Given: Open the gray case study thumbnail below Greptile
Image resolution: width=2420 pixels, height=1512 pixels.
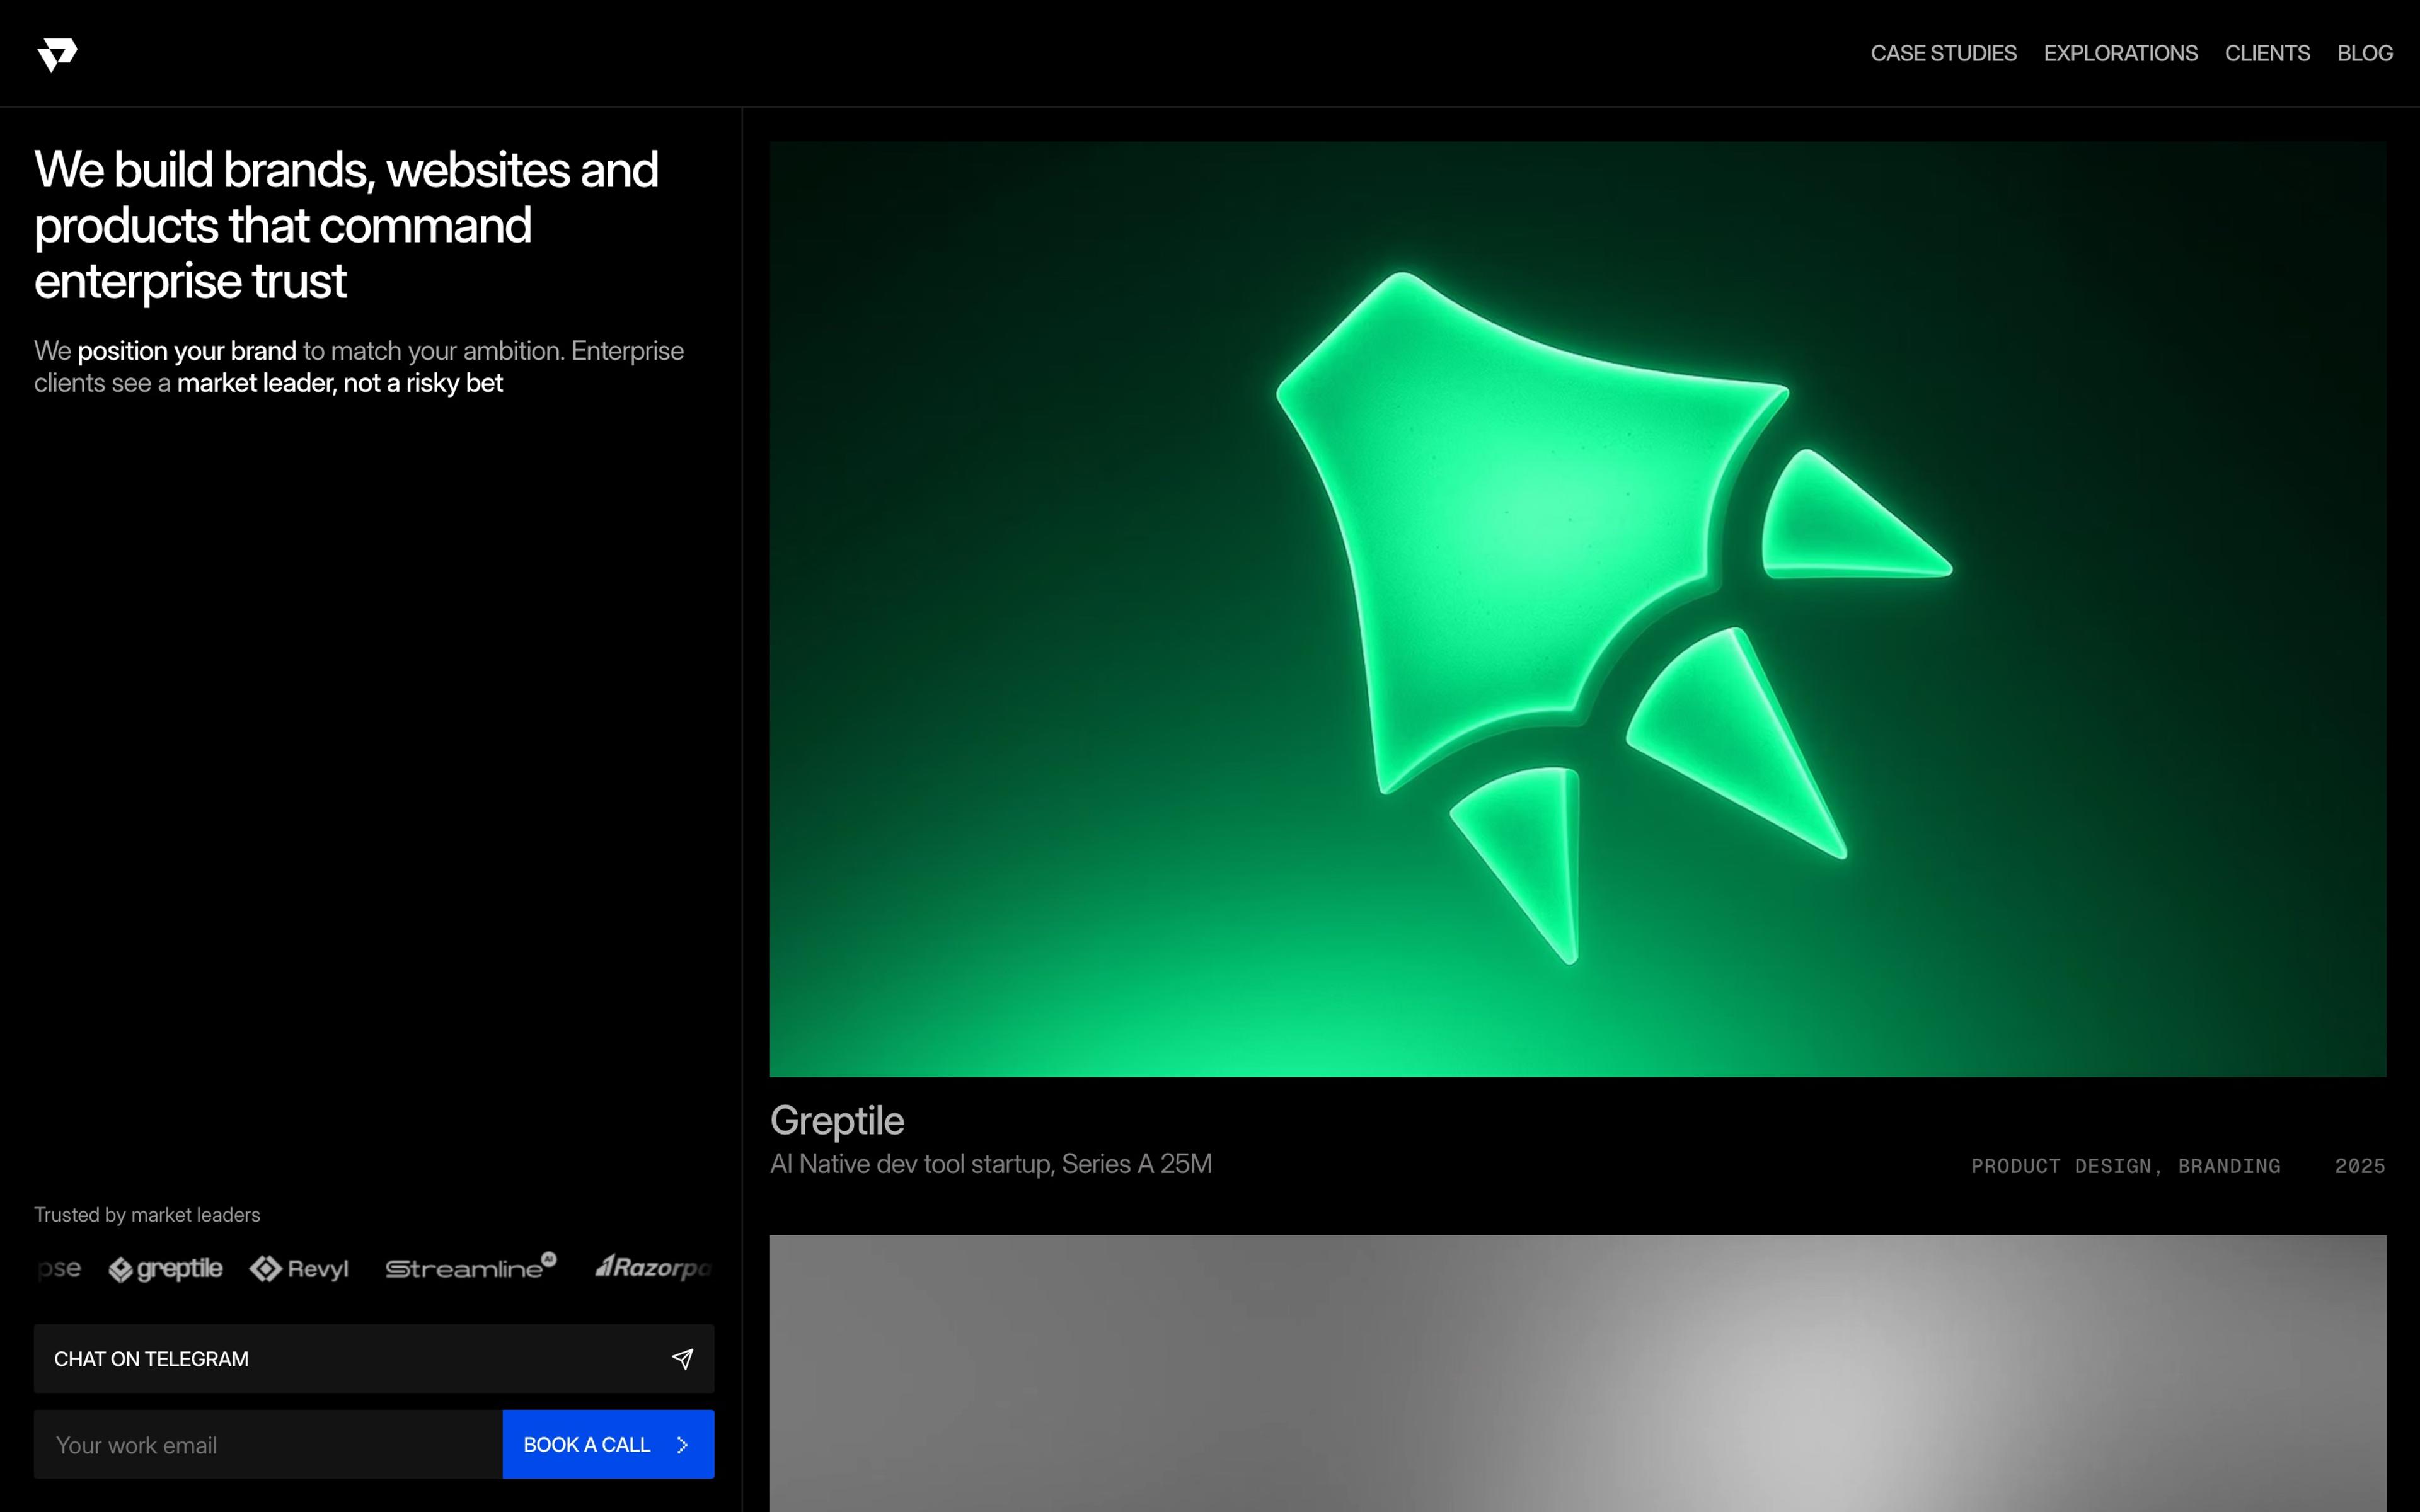Looking at the screenshot, I should coord(1578,1373).
